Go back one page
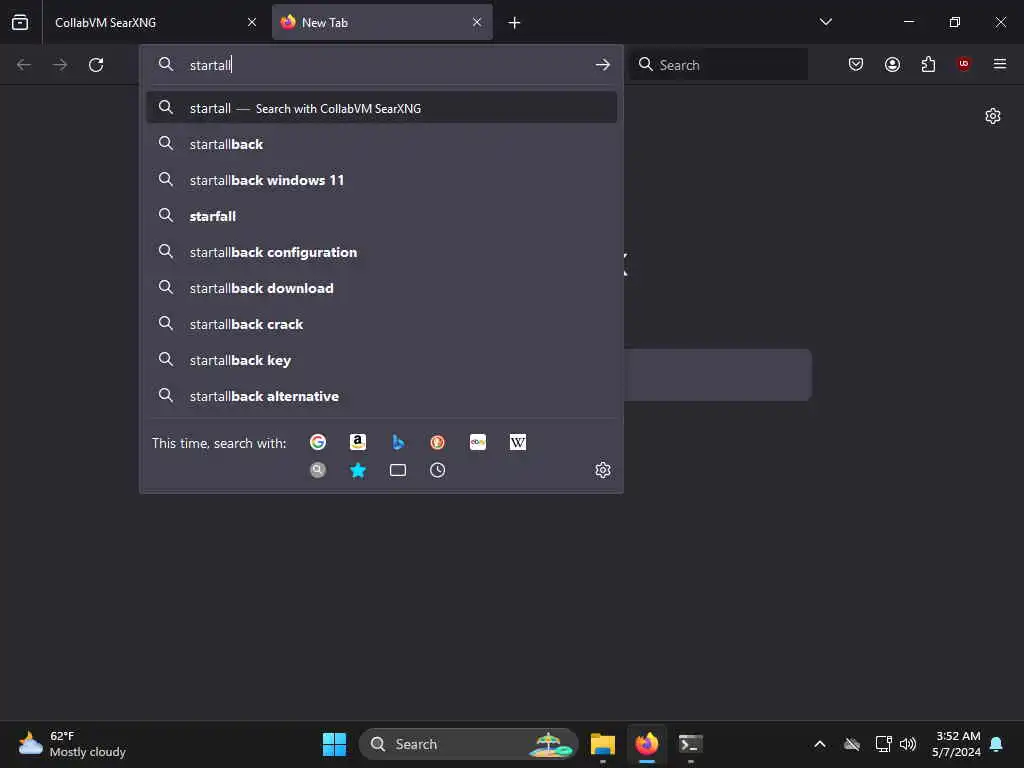 pyautogui.click(x=24, y=65)
